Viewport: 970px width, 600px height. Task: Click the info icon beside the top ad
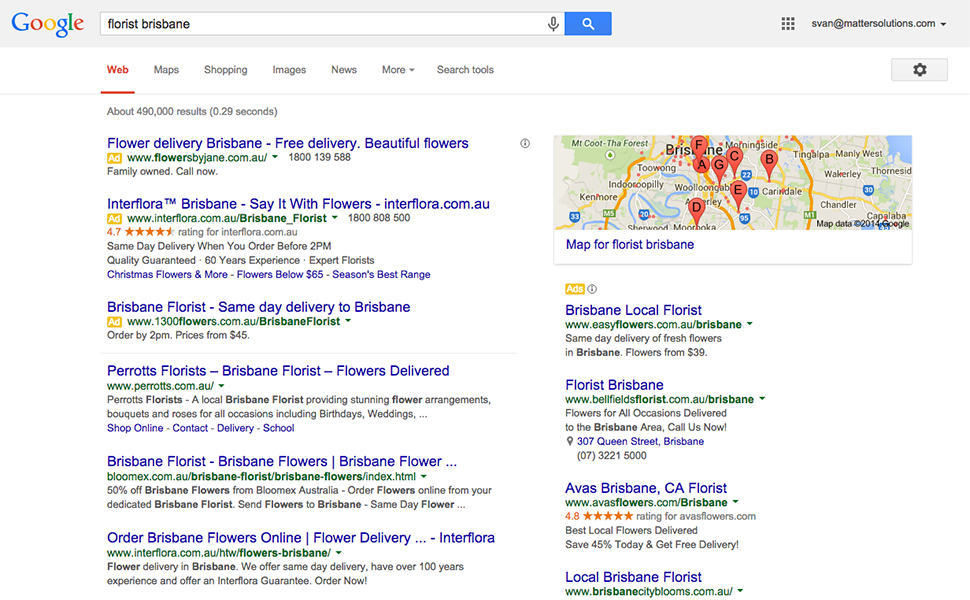point(525,144)
